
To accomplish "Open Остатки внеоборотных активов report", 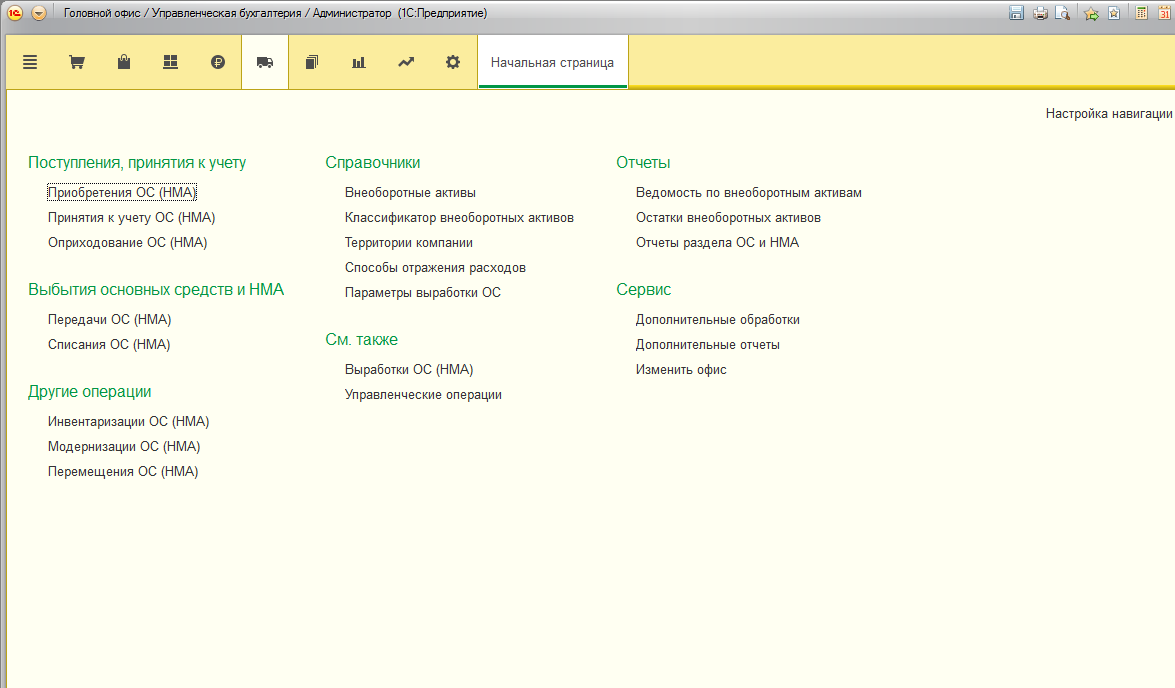I will tap(728, 217).
